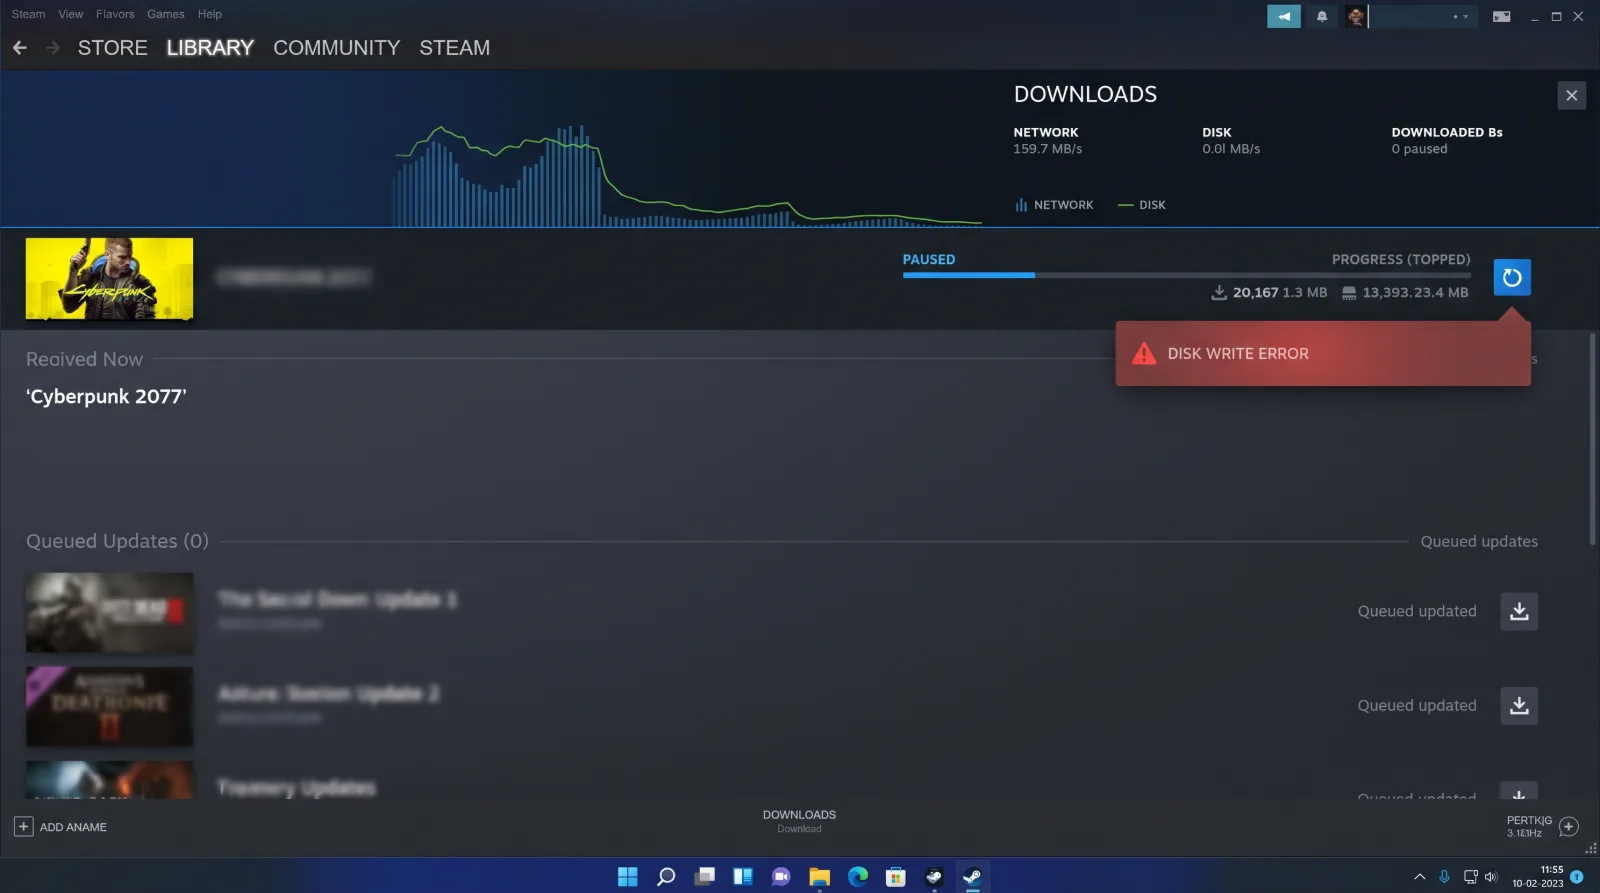
Task: Click the PAUSED status label
Action: pos(929,259)
